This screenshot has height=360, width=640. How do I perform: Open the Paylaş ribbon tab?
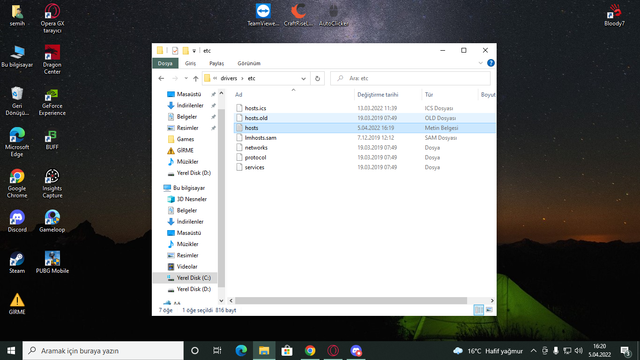(x=216, y=63)
